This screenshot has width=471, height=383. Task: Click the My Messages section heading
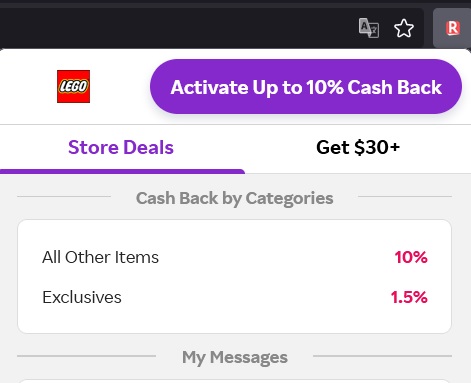pos(235,358)
